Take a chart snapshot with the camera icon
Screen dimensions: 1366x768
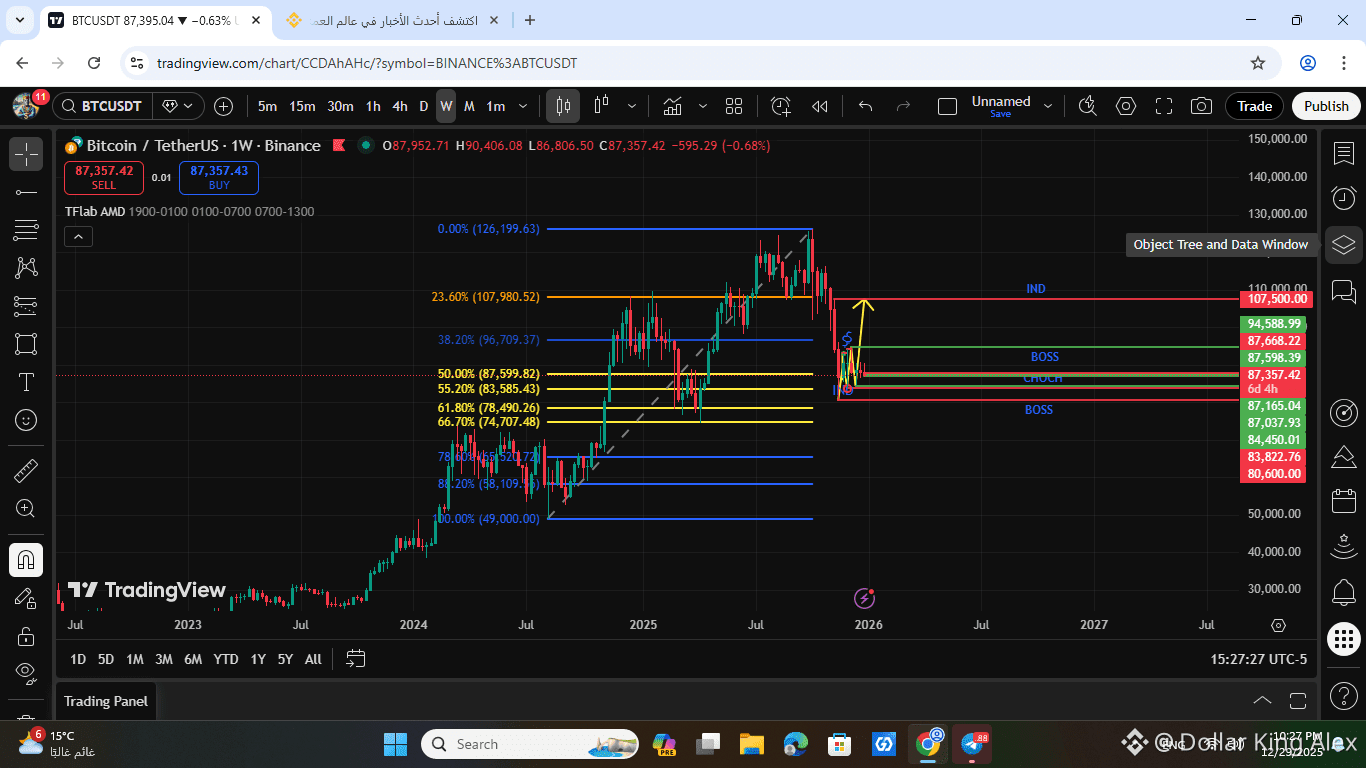coord(1201,105)
